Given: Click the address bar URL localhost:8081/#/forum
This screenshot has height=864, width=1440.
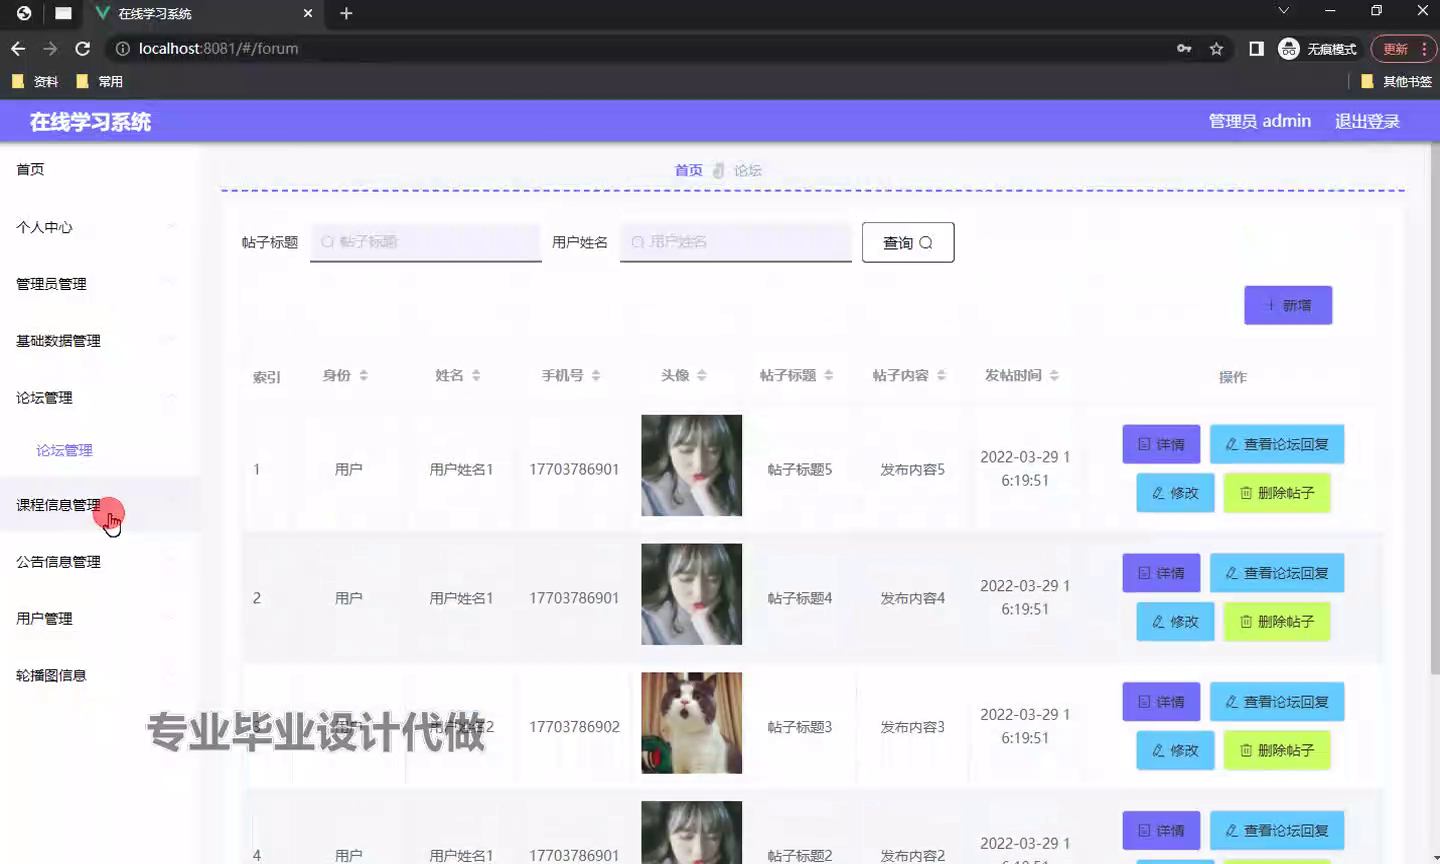Looking at the screenshot, I should [x=218, y=48].
